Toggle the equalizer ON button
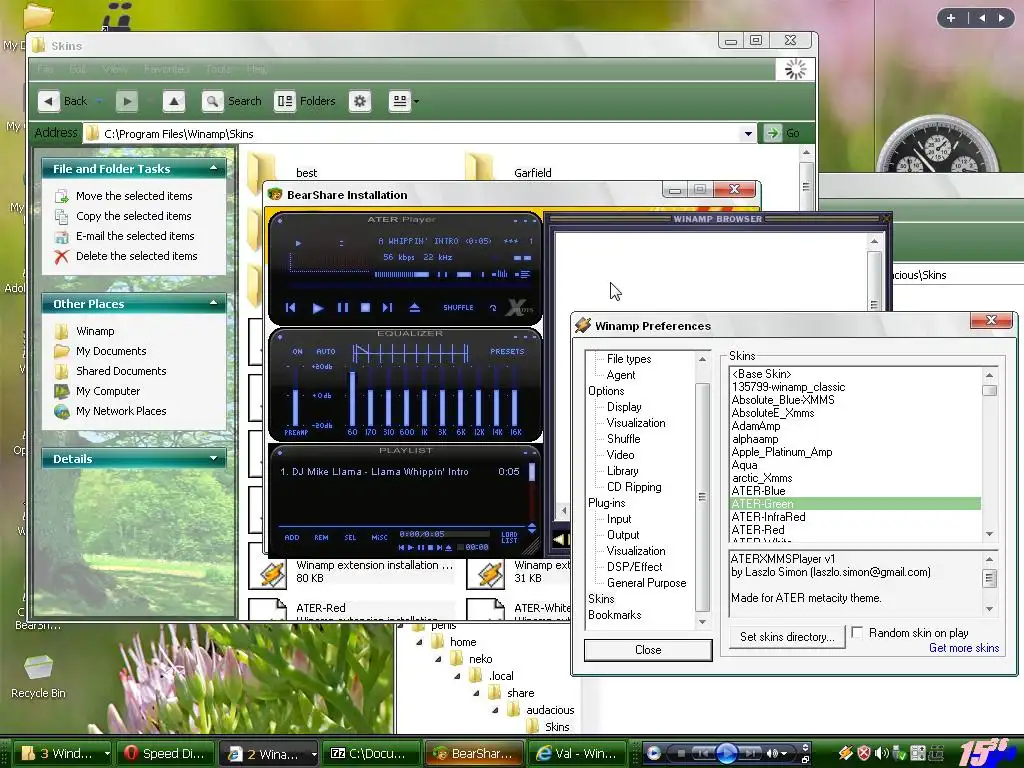The width and height of the screenshot is (1024, 768). (x=297, y=352)
